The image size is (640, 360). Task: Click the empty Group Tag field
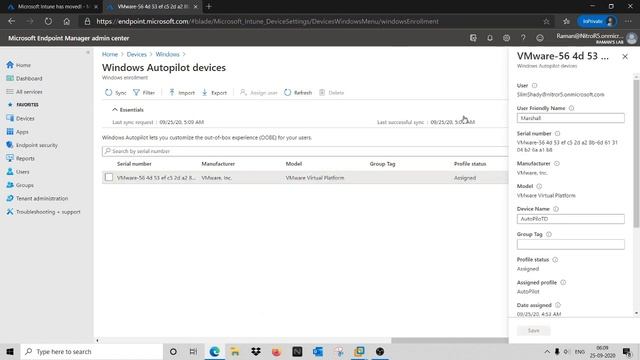click(571, 244)
